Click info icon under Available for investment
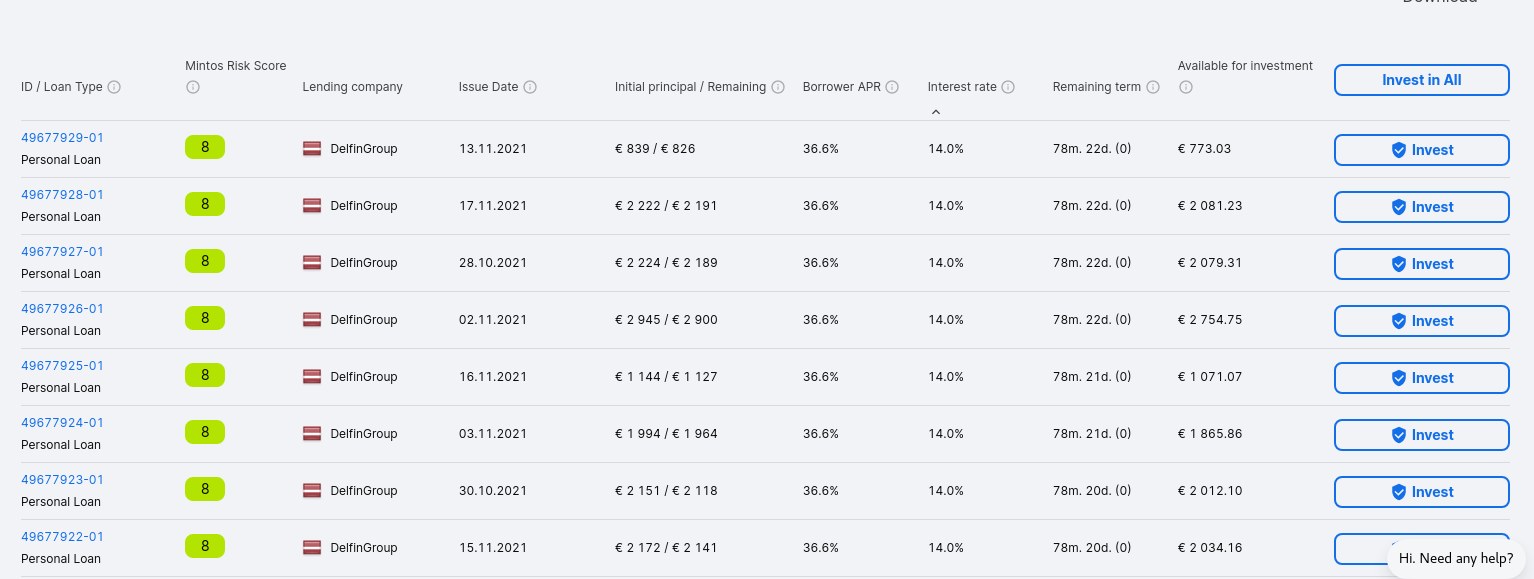1534x579 pixels. click(1186, 87)
